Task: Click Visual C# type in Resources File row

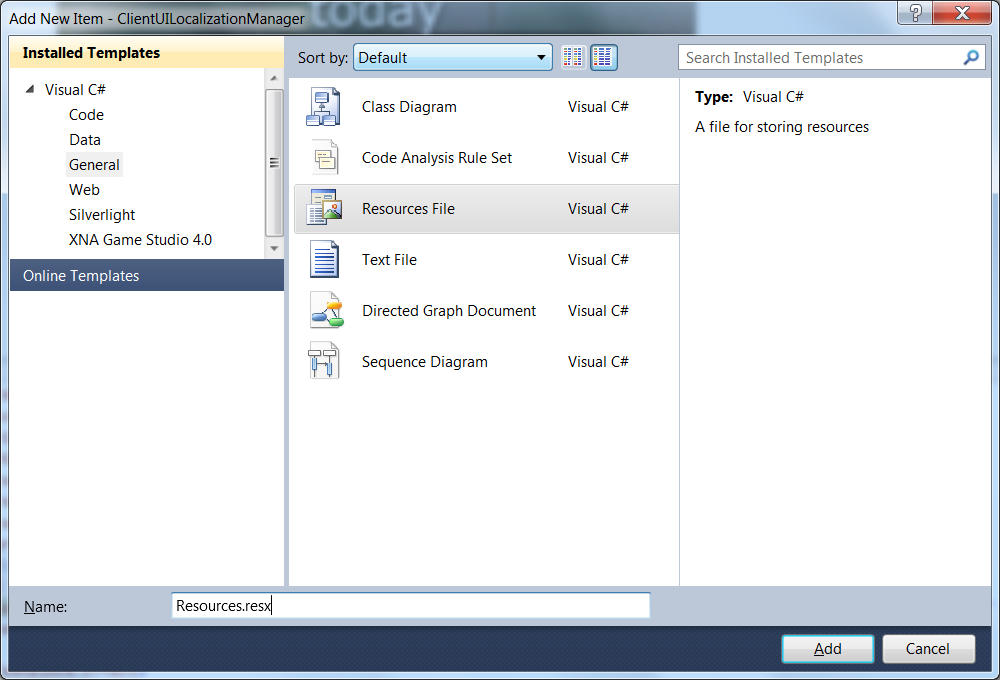Action: (x=598, y=209)
